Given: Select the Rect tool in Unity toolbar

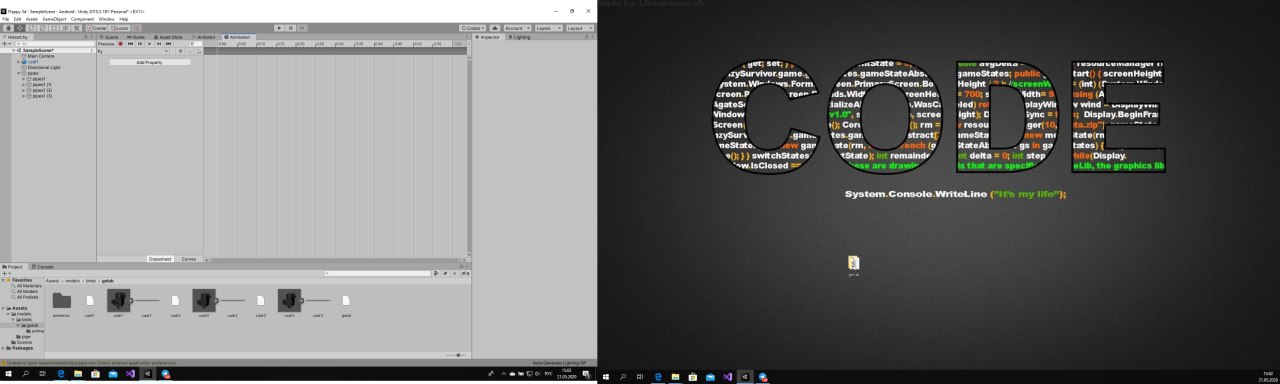Looking at the screenshot, I should pyautogui.click(x=54, y=28).
